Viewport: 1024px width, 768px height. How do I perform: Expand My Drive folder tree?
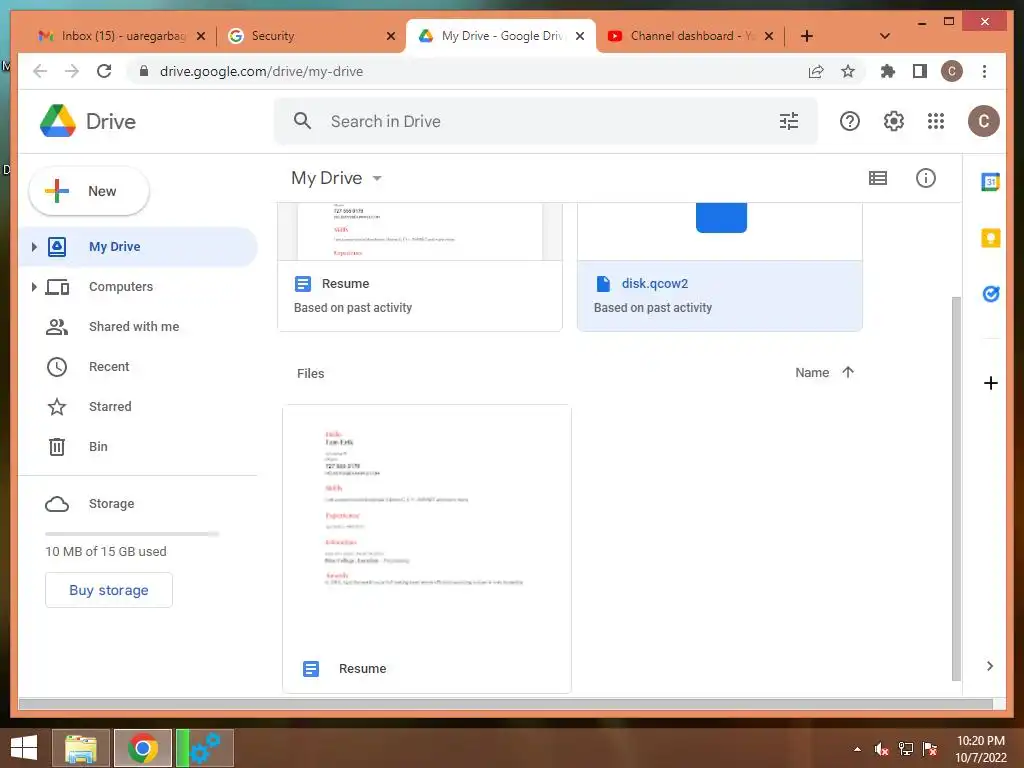[34, 247]
